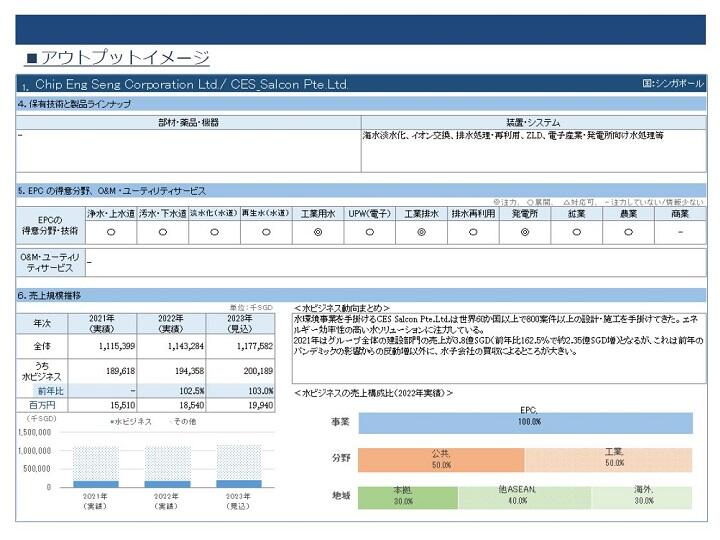Viewport: 720px width, 540px height.
Task: Click the double-circle symbol under 発電所
Action: pos(525,232)
